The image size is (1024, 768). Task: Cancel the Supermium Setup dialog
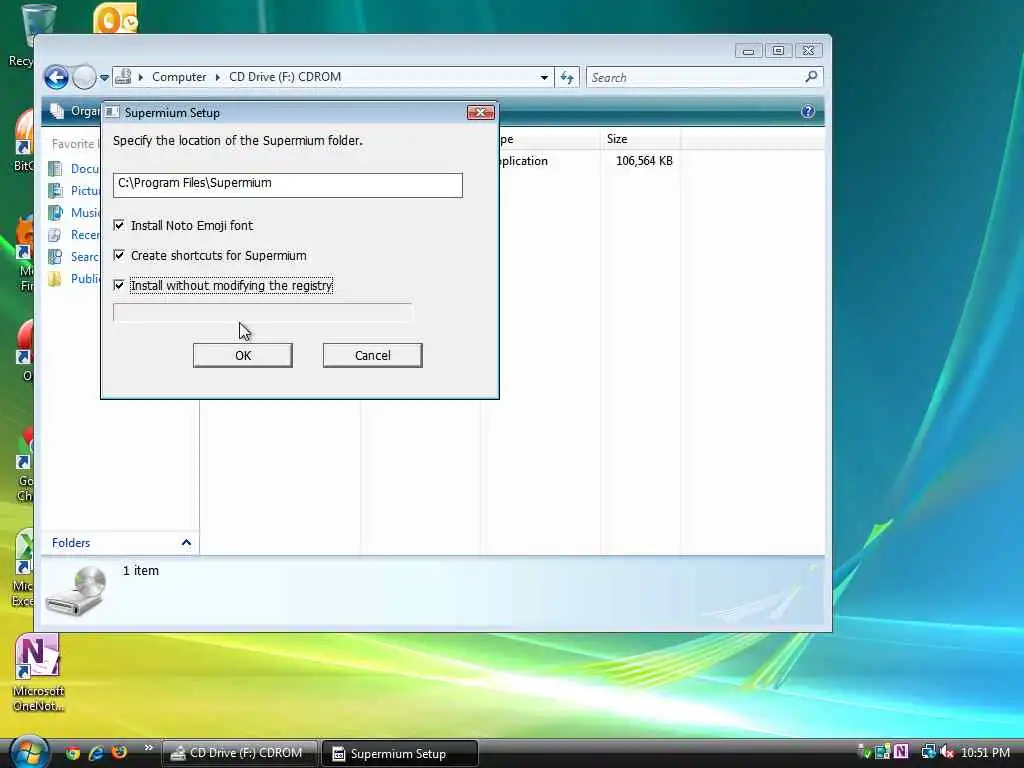(372, 355)
